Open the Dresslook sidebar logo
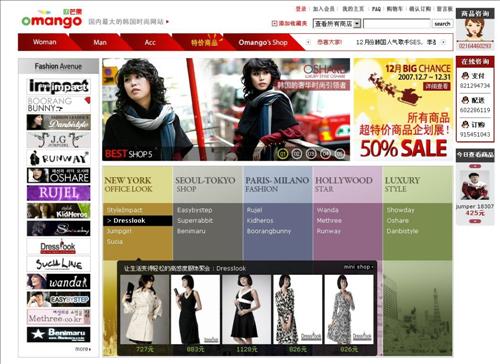 (x=58, y=247)
